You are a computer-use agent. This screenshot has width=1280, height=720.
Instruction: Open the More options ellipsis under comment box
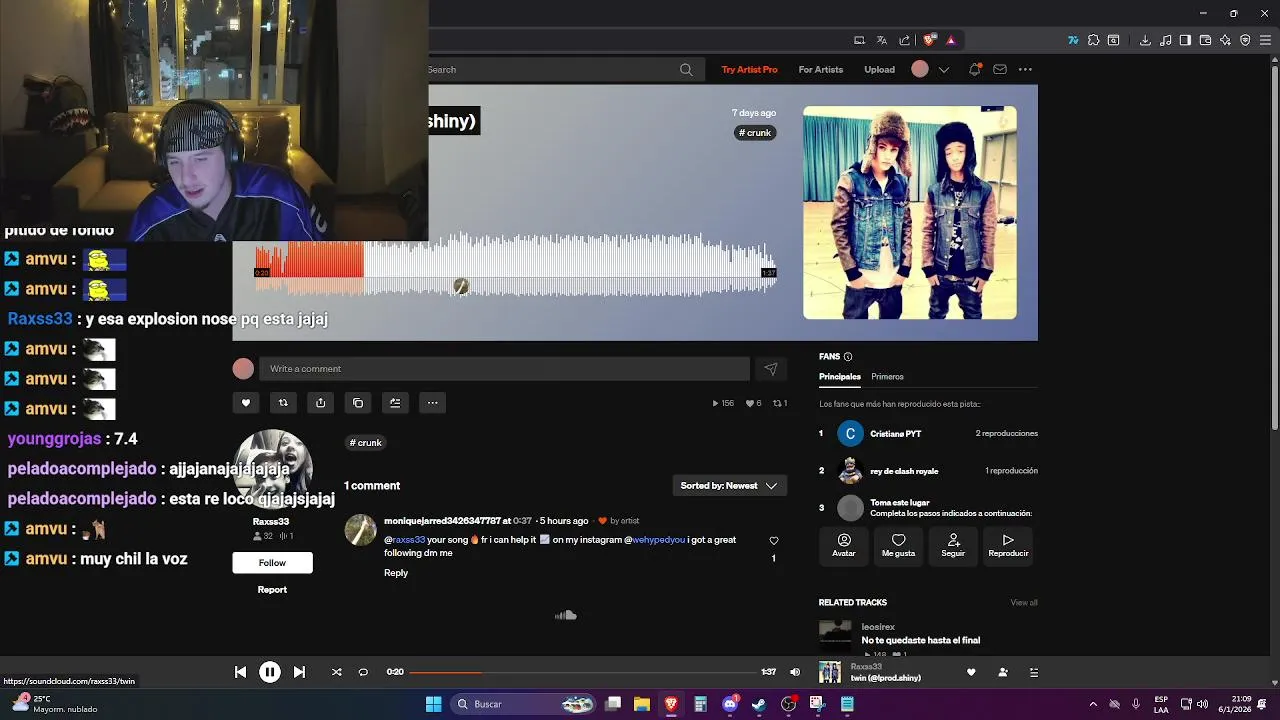[432, 403]
